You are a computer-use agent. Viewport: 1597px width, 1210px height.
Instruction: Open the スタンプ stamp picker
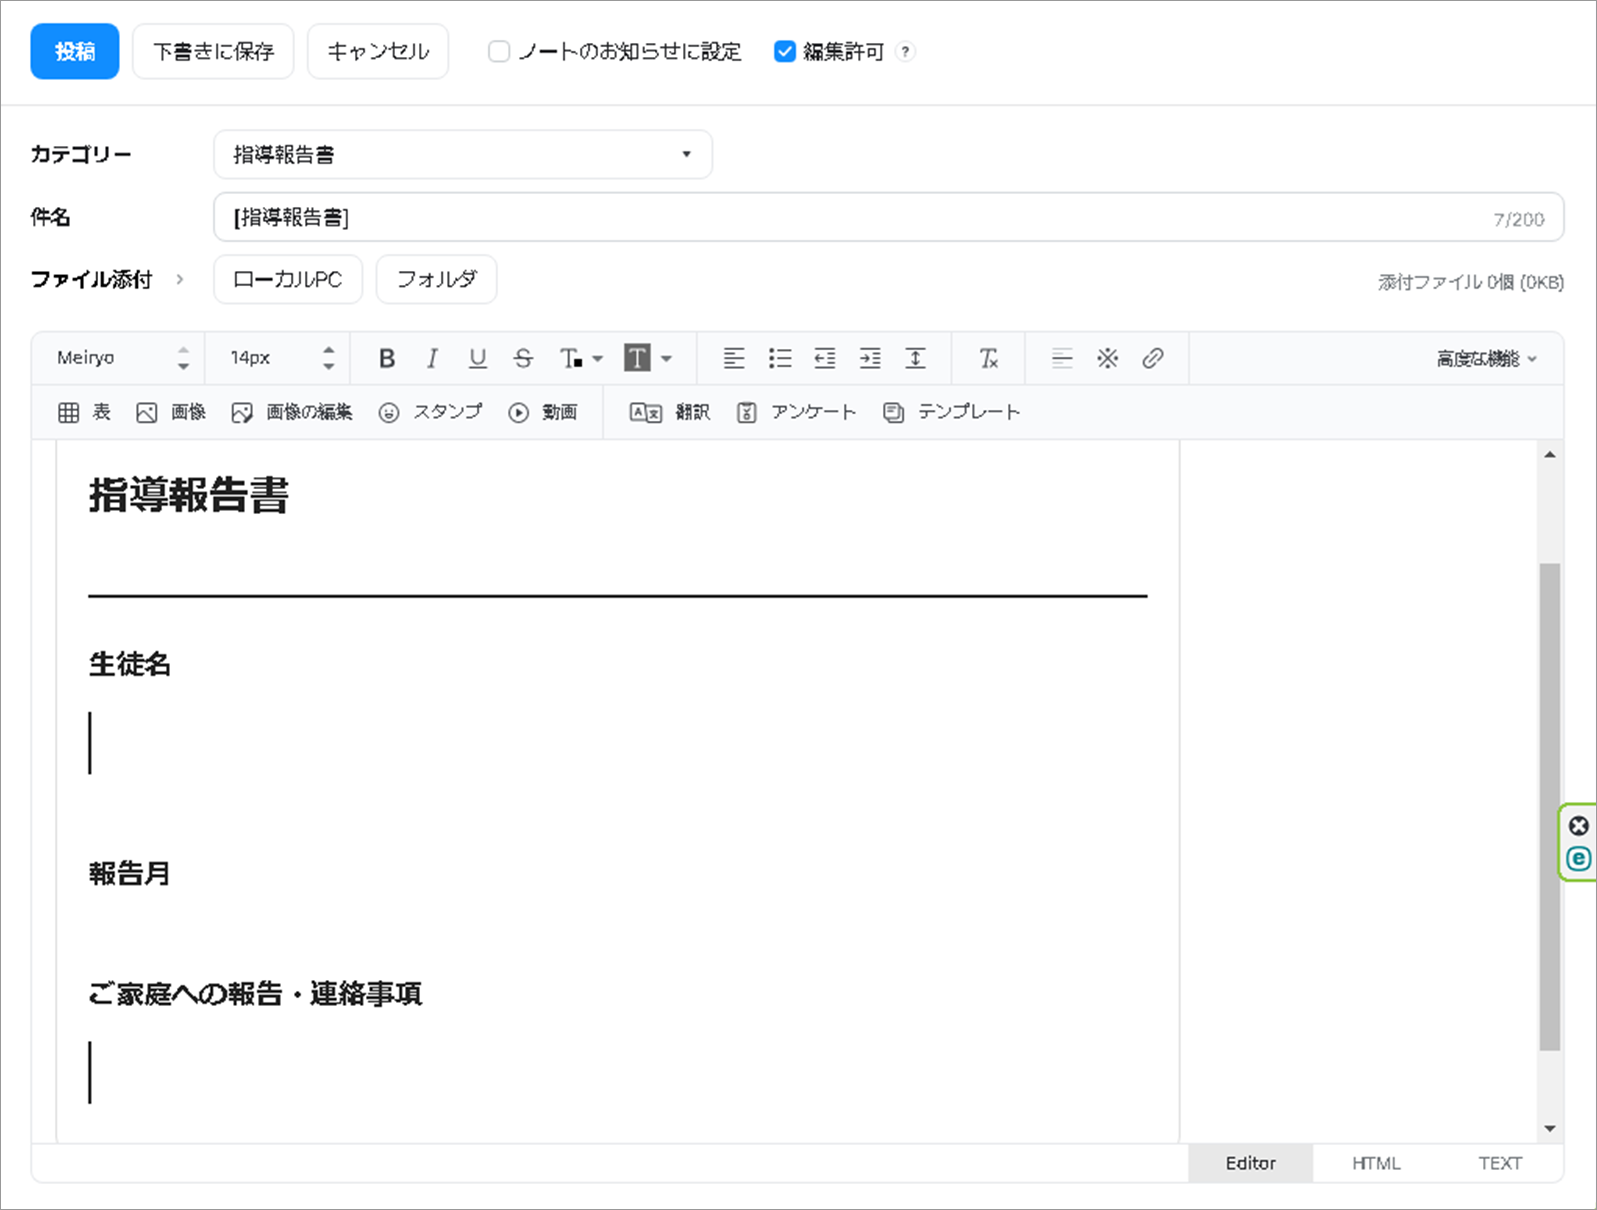tap(430, 412)
